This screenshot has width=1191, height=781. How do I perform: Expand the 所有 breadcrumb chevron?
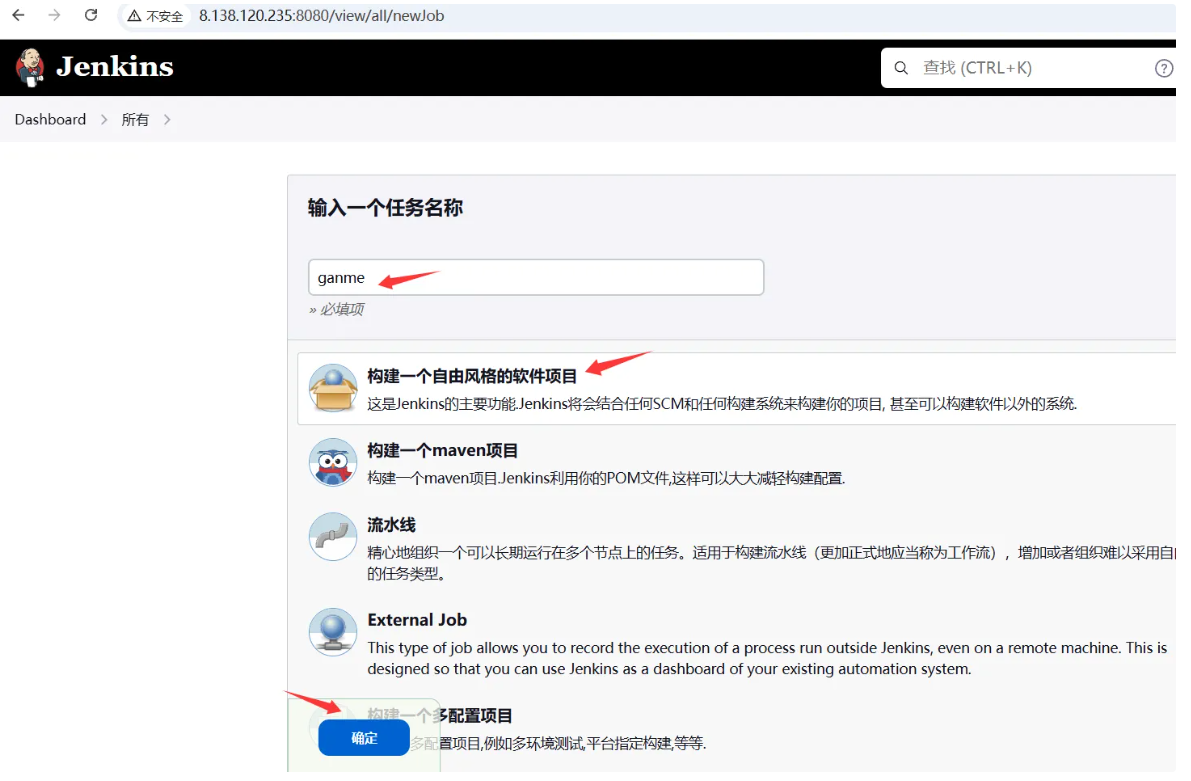[167, 120]
